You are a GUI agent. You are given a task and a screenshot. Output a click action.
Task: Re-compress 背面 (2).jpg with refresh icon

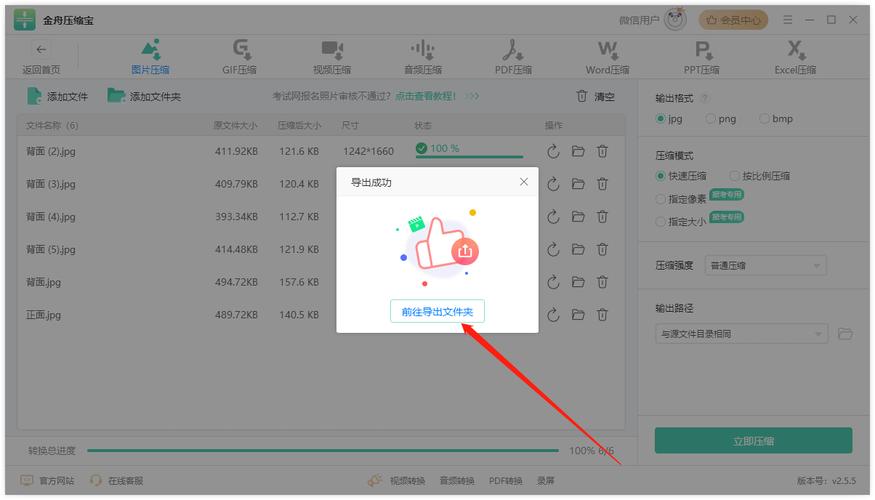[x=553, y=151]
